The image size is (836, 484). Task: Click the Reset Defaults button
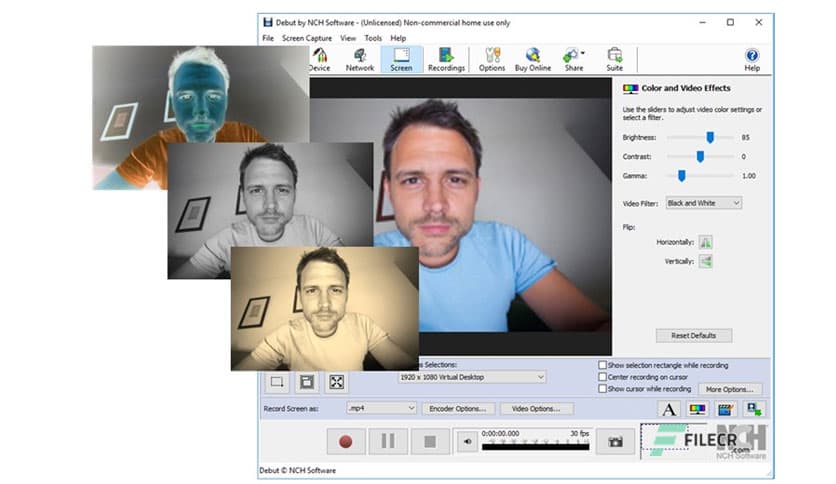point(694,335)
